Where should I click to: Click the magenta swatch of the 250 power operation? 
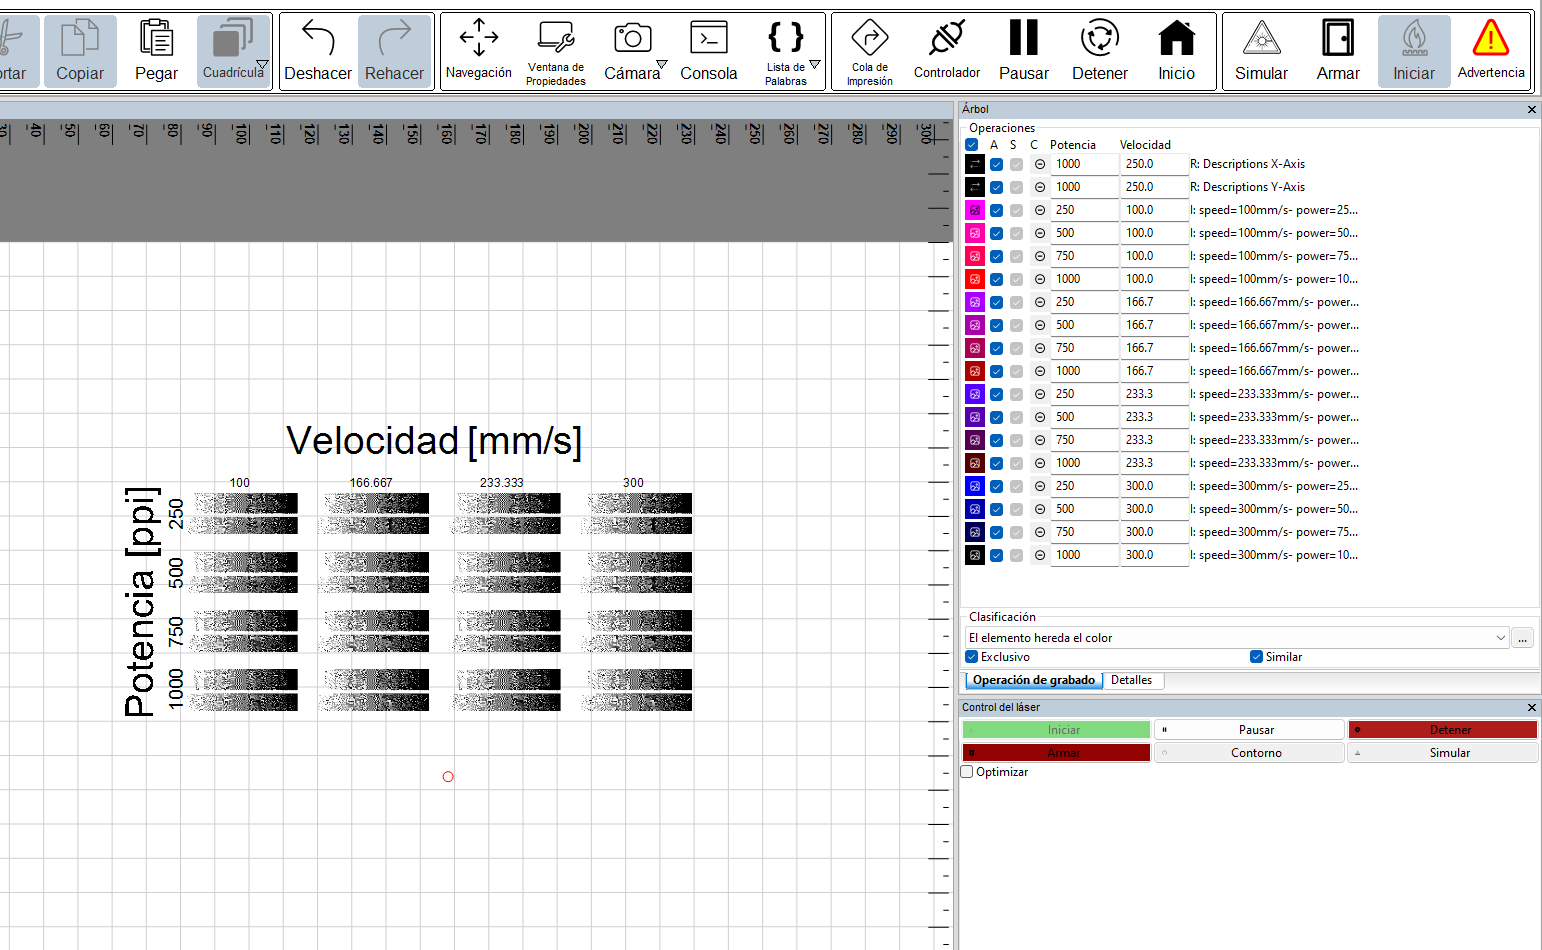[x=975, y=210]
